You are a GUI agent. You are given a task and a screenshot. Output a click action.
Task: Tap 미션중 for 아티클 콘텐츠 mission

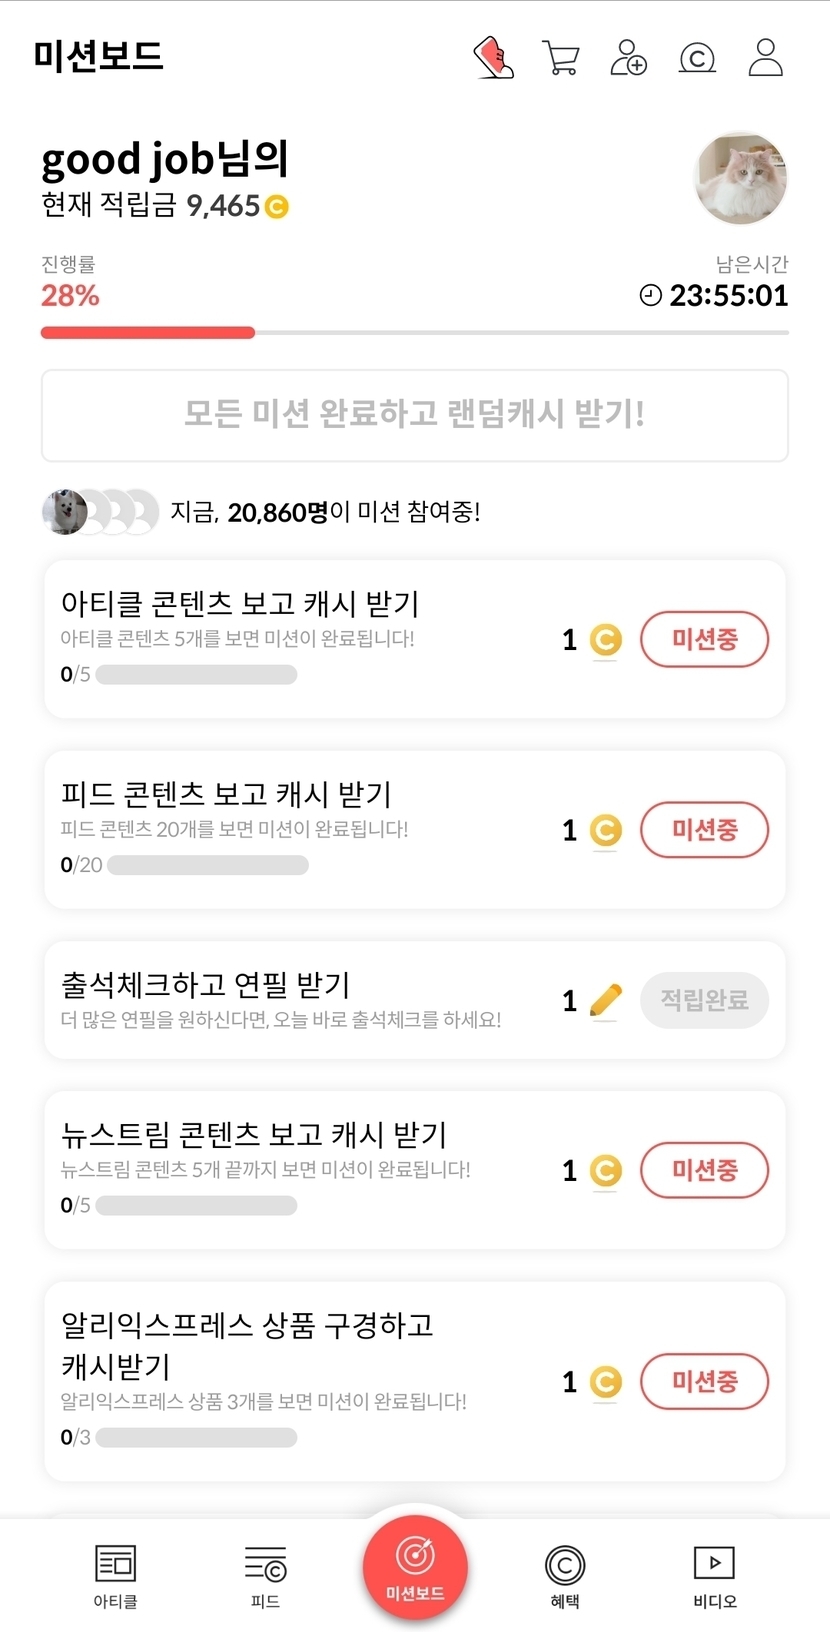pyautogui.click(x=704, y=640)
